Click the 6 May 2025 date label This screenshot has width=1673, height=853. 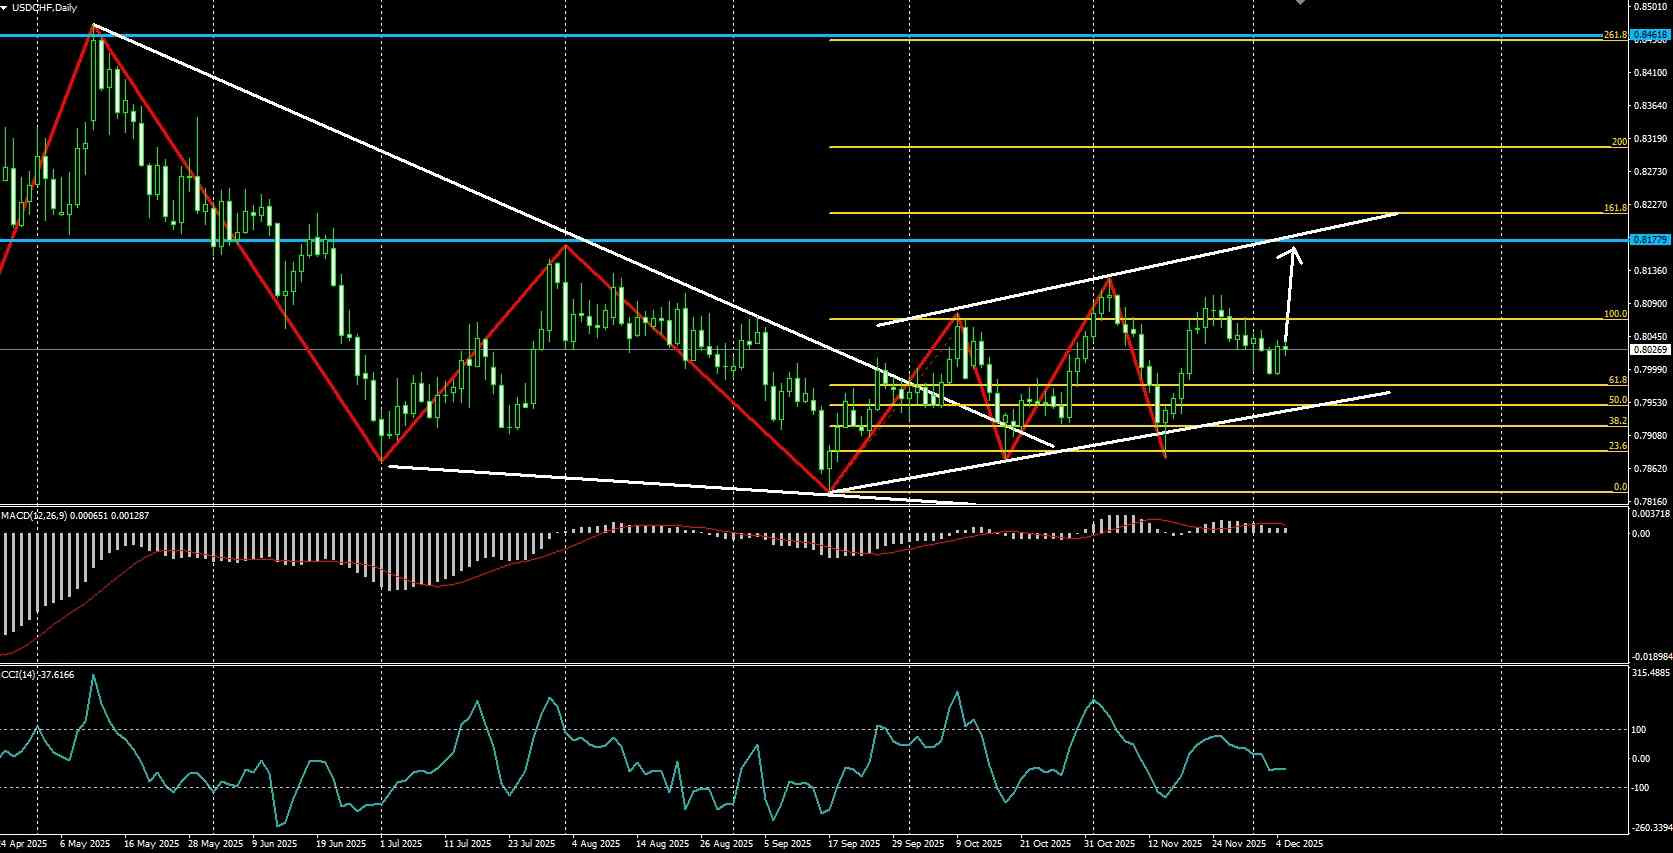(85, 844)
